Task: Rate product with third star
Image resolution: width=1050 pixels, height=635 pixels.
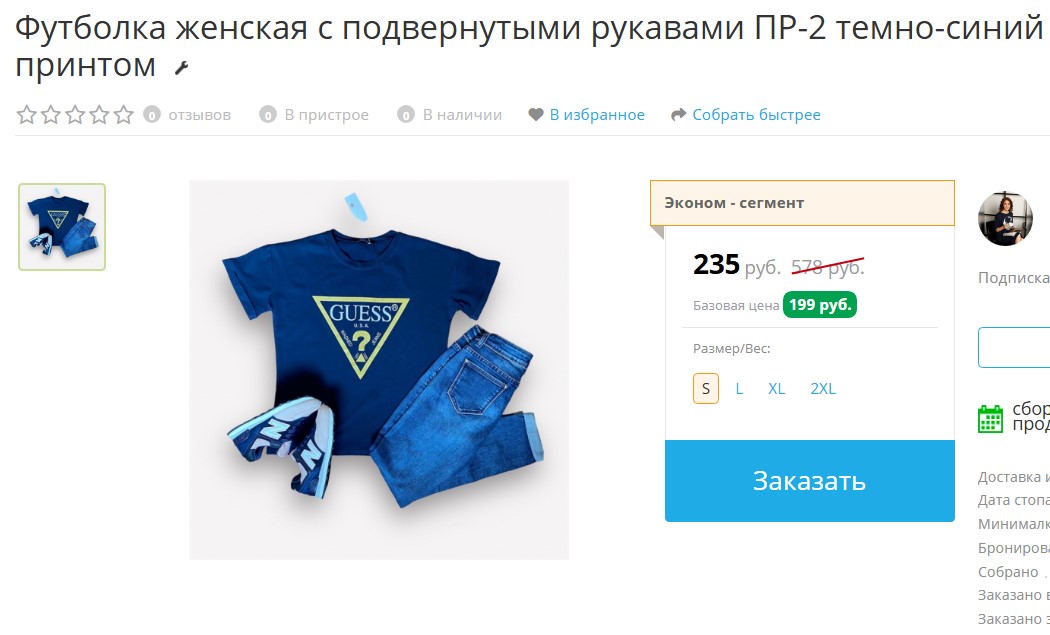Action: coord(75,115)
